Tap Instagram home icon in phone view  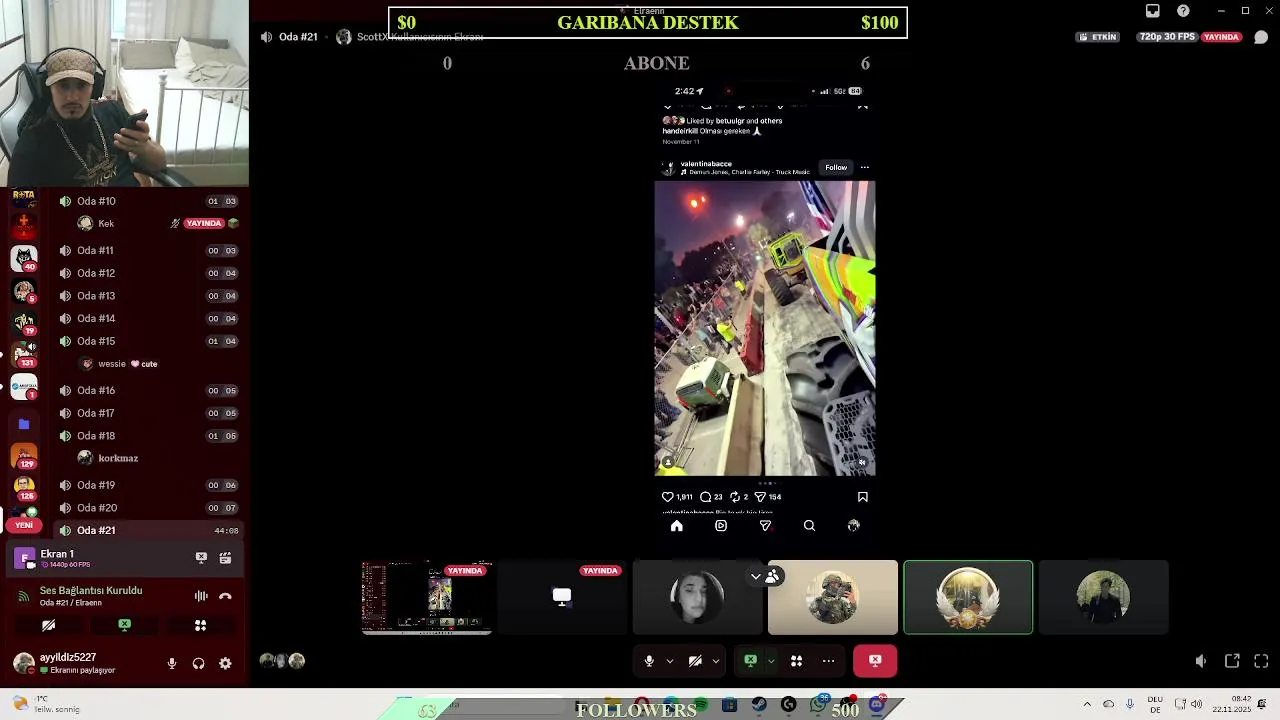click(677, 526)
